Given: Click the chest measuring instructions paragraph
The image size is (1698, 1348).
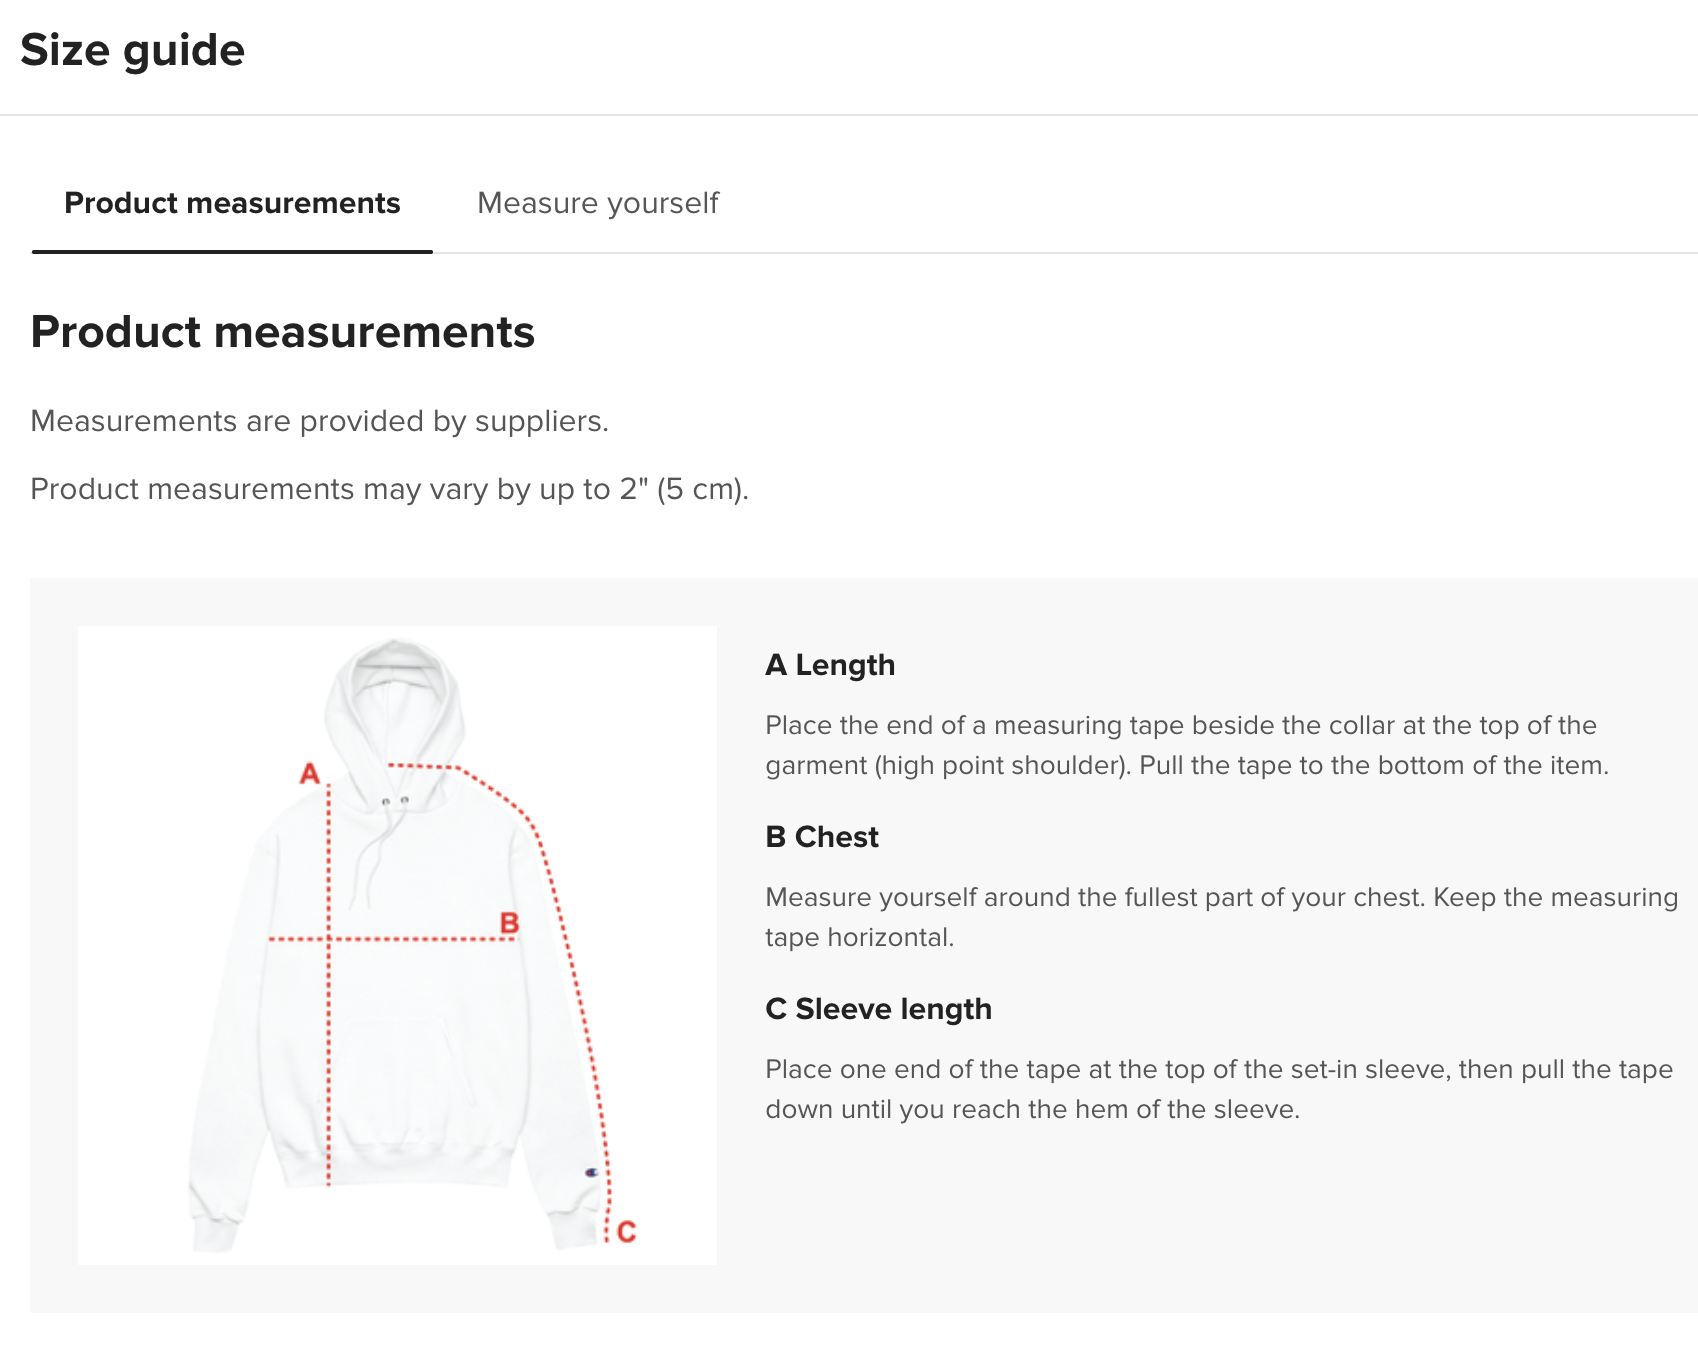Looking at the screenshot, I should tap(1222, 917).
